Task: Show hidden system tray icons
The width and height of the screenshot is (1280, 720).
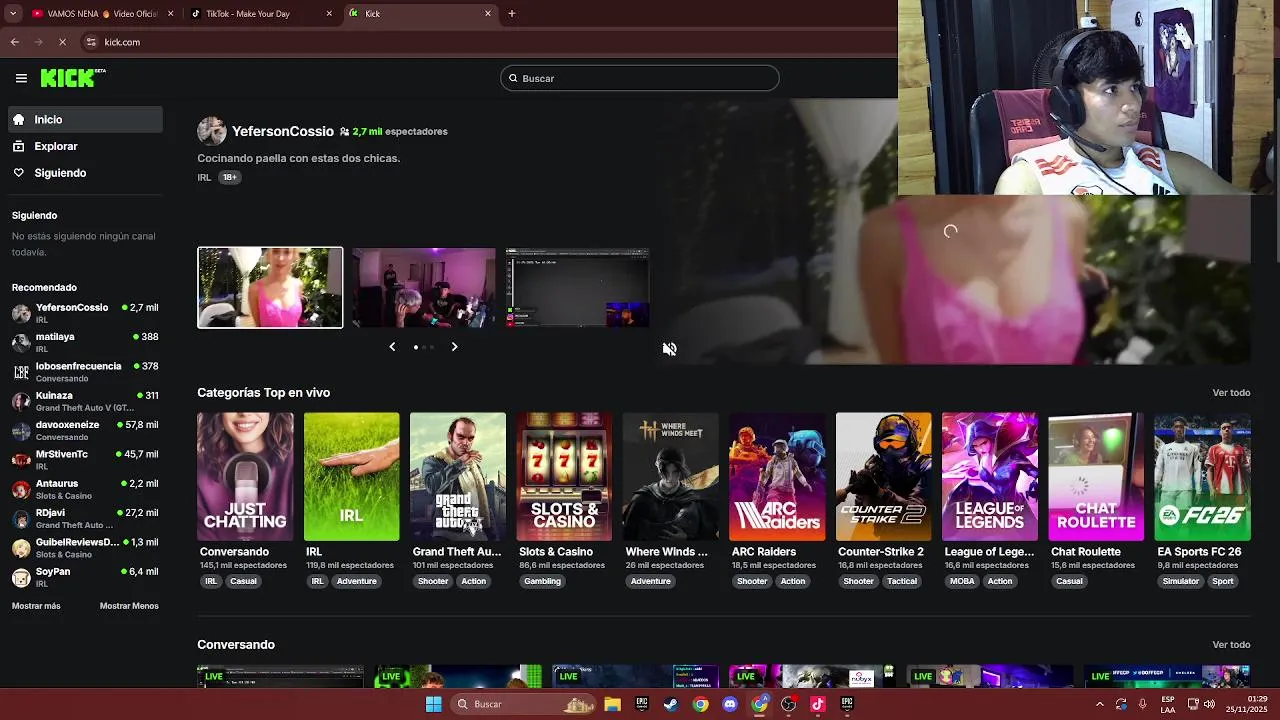Action: click(1099, 704)
